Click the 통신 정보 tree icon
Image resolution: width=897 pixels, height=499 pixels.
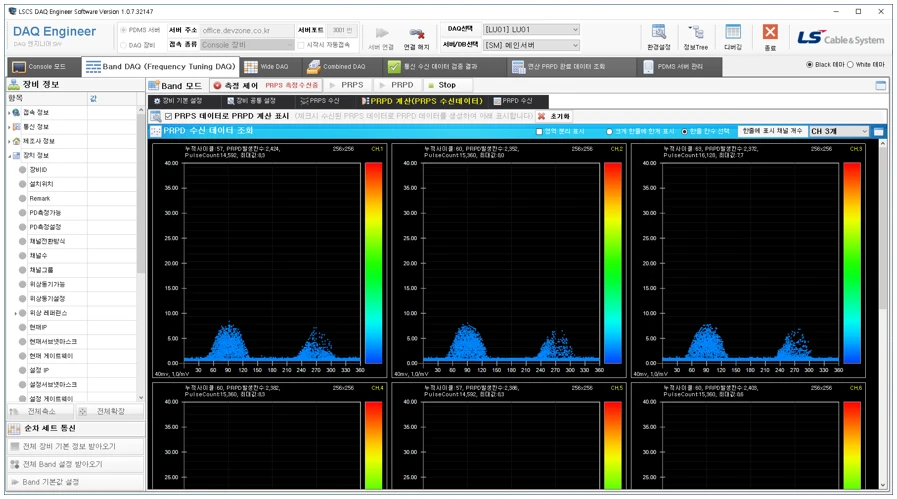[x=17, y=127]
